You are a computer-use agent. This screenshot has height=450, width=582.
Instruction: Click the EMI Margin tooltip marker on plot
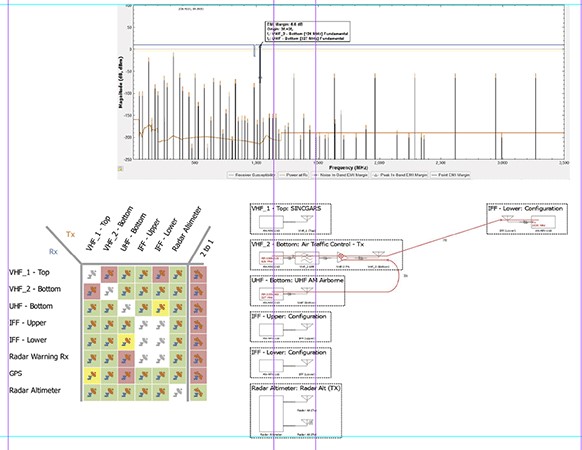(307, 31)
